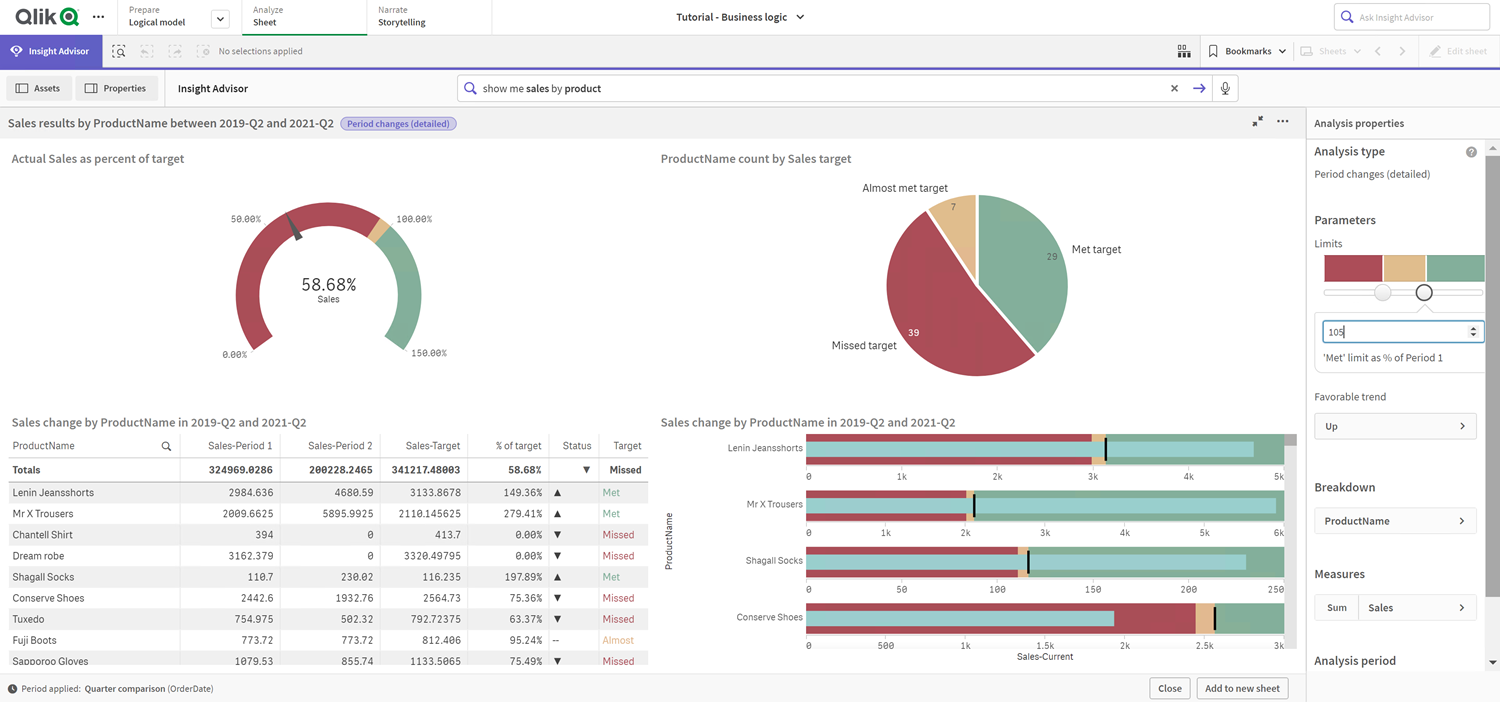This screenshot has height=702, width=1500.
Task: Click the step back in selections icon
Action: click(x=147, y=51)
